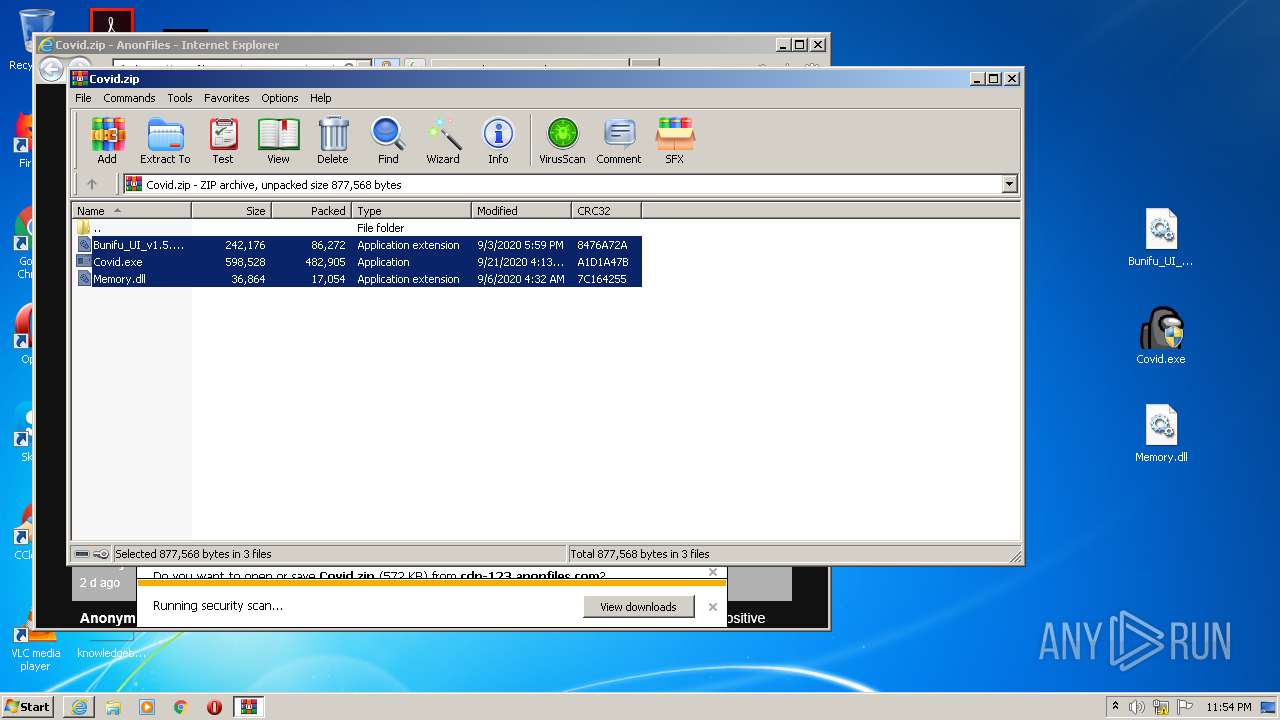Open the Options menu
Viewport: 1280px width, 720px height.
[280, 98]
